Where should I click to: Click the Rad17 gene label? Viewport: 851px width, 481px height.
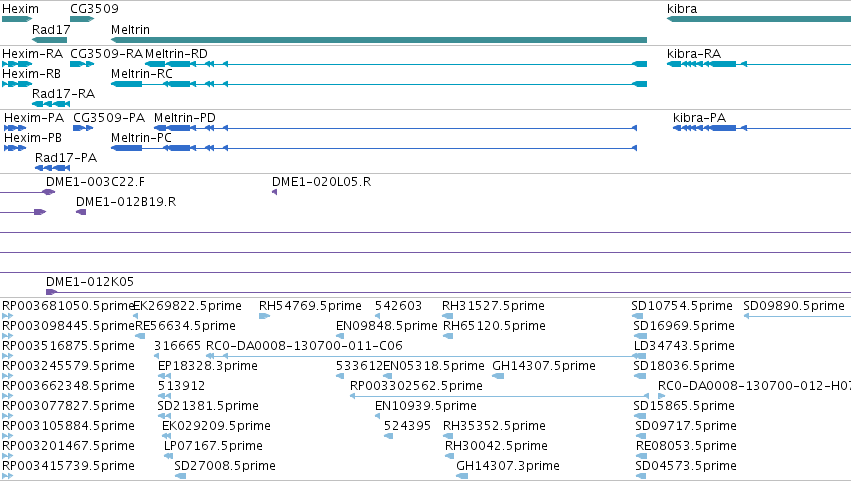51,29
